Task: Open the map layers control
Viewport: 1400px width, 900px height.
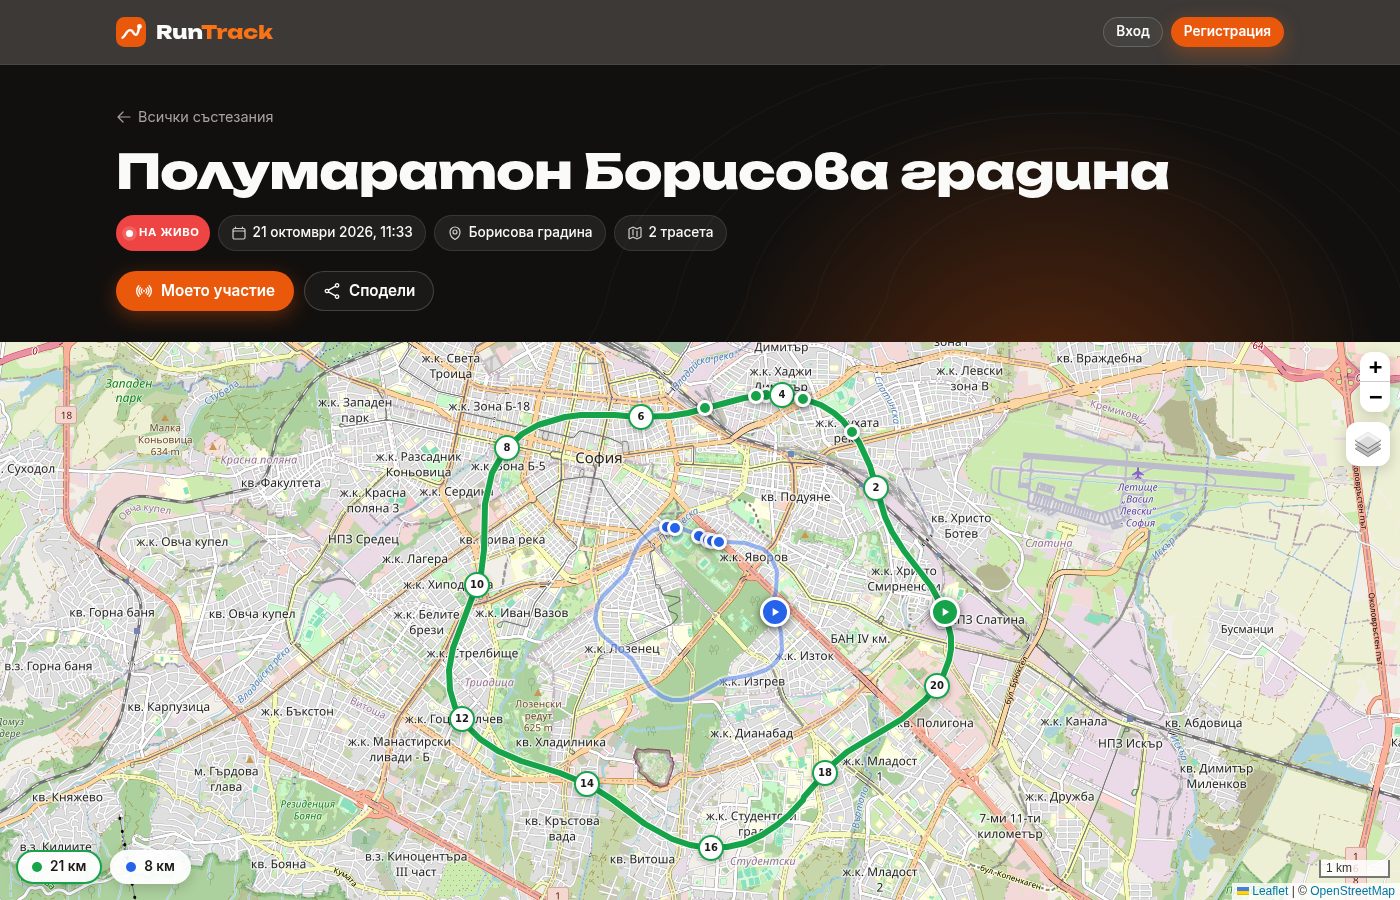Action: pos(1368,444)
